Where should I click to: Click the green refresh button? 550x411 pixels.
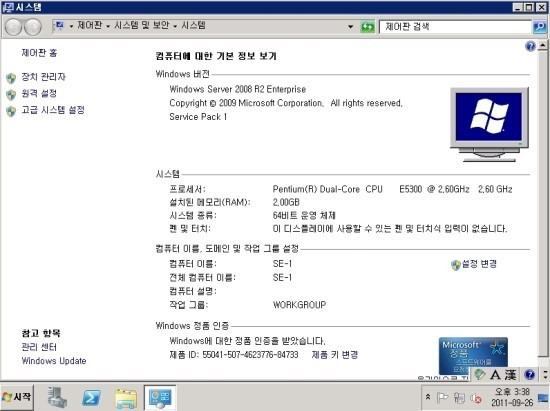click(x=367, y=27)
